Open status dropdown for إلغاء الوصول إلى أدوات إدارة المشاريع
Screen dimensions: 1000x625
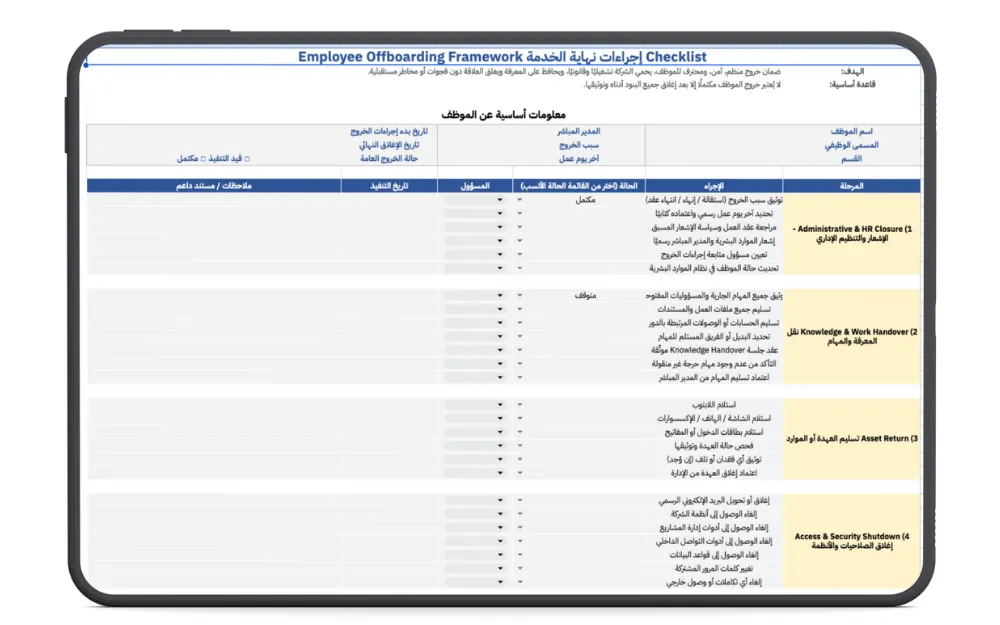(520, 528)
